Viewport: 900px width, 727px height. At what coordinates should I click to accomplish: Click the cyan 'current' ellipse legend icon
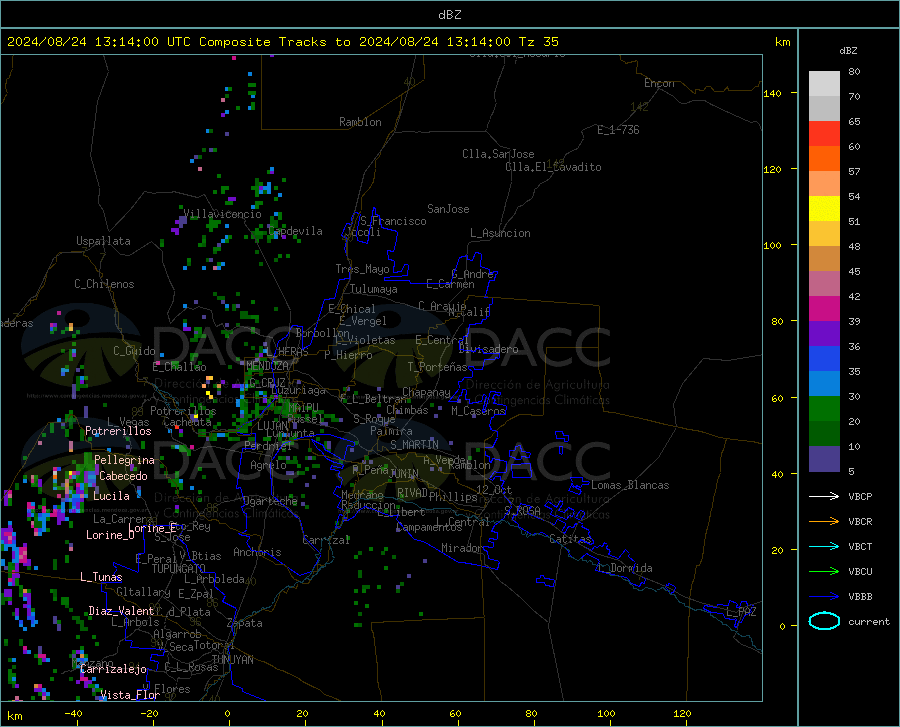824,621
